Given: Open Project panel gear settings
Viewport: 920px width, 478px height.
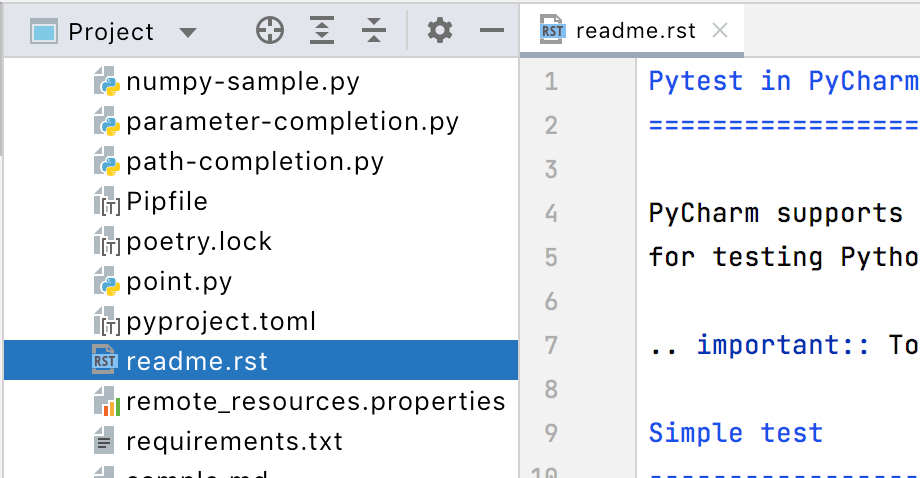Looking at the screenshot, I should (x=440, y=31).
